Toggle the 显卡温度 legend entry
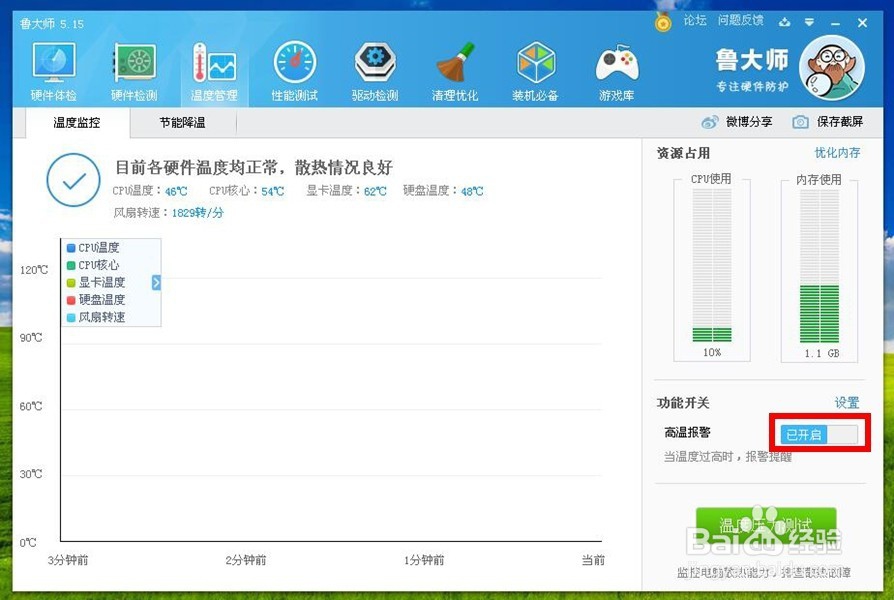The height and width of the screenshot is (600, 894). pyautogui.click(x=96, y=282)
